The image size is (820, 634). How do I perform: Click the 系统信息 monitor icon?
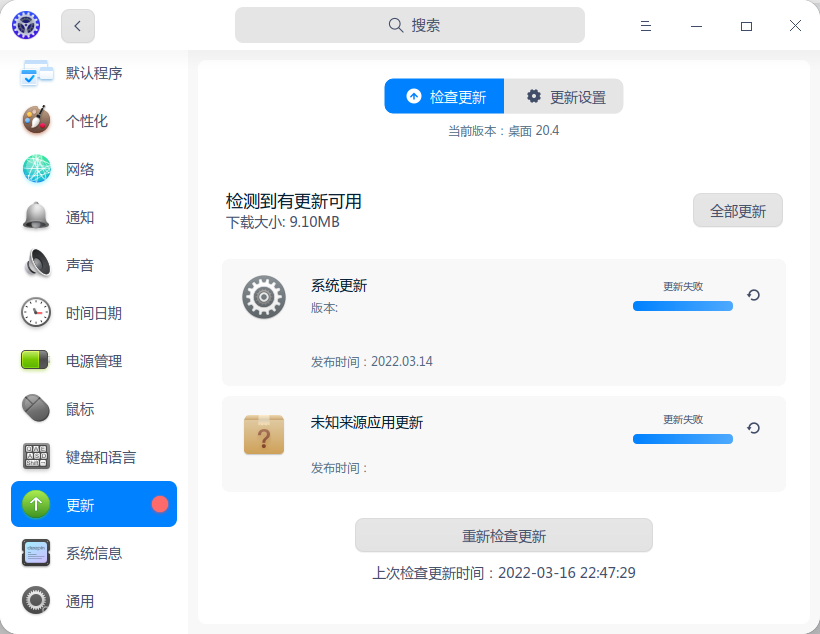coord(36,552)
